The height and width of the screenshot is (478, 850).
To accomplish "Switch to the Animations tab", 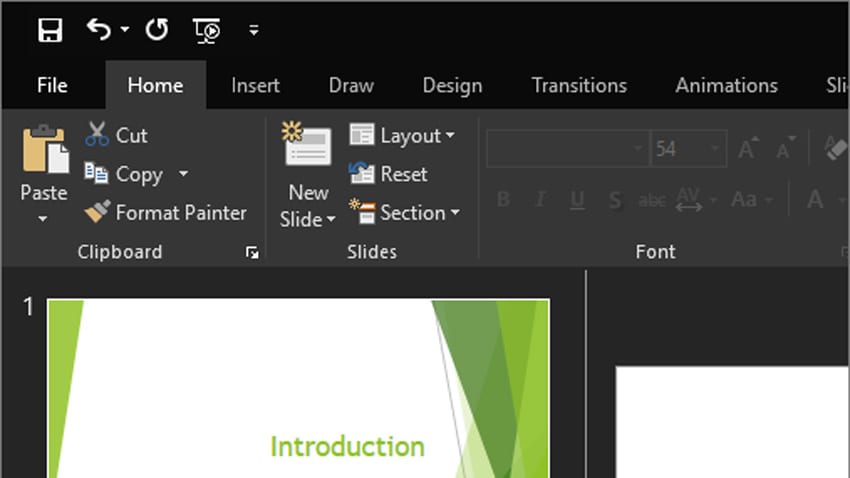I will coord(726,86).
